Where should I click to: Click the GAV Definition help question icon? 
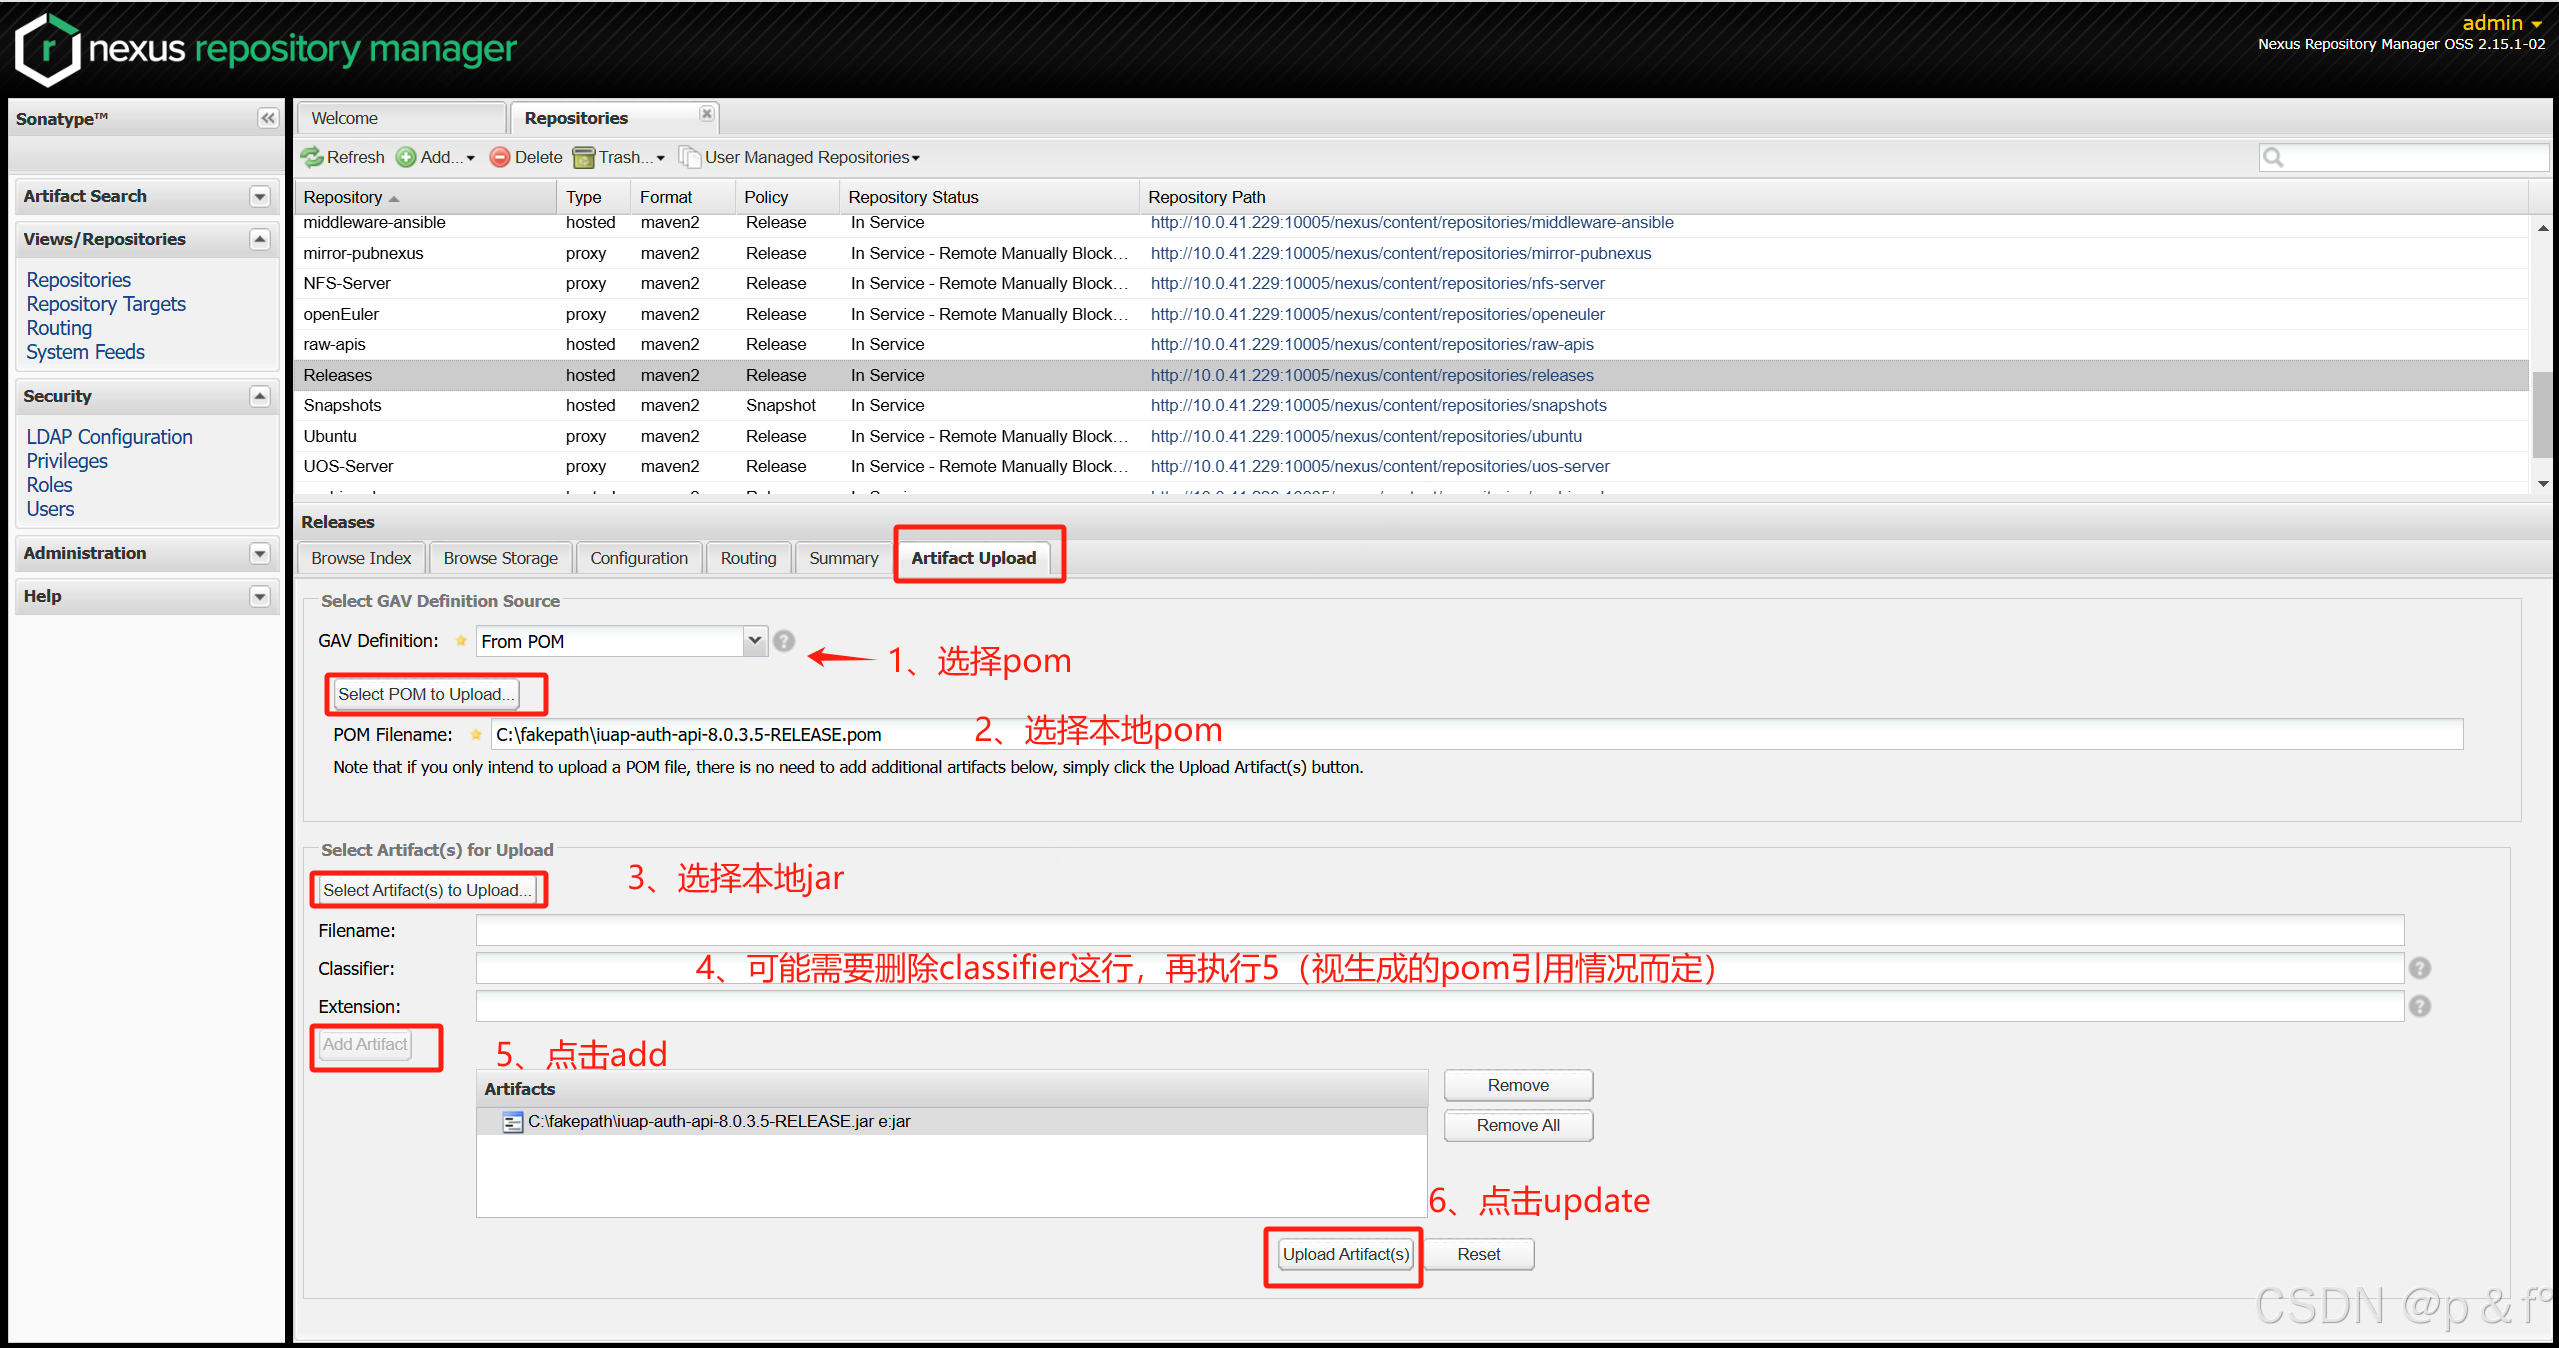(x=784, y=641)
